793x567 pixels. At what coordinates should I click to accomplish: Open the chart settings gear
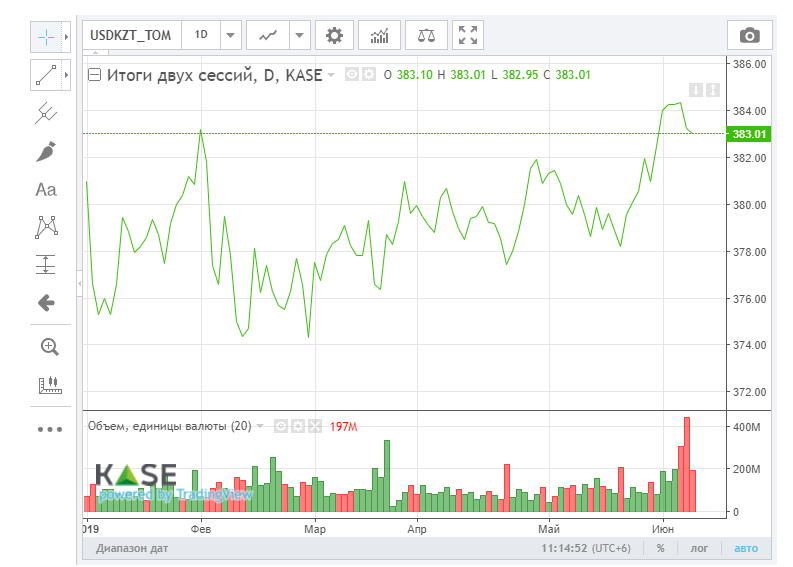pyautogui.click(x=334, y=35)
